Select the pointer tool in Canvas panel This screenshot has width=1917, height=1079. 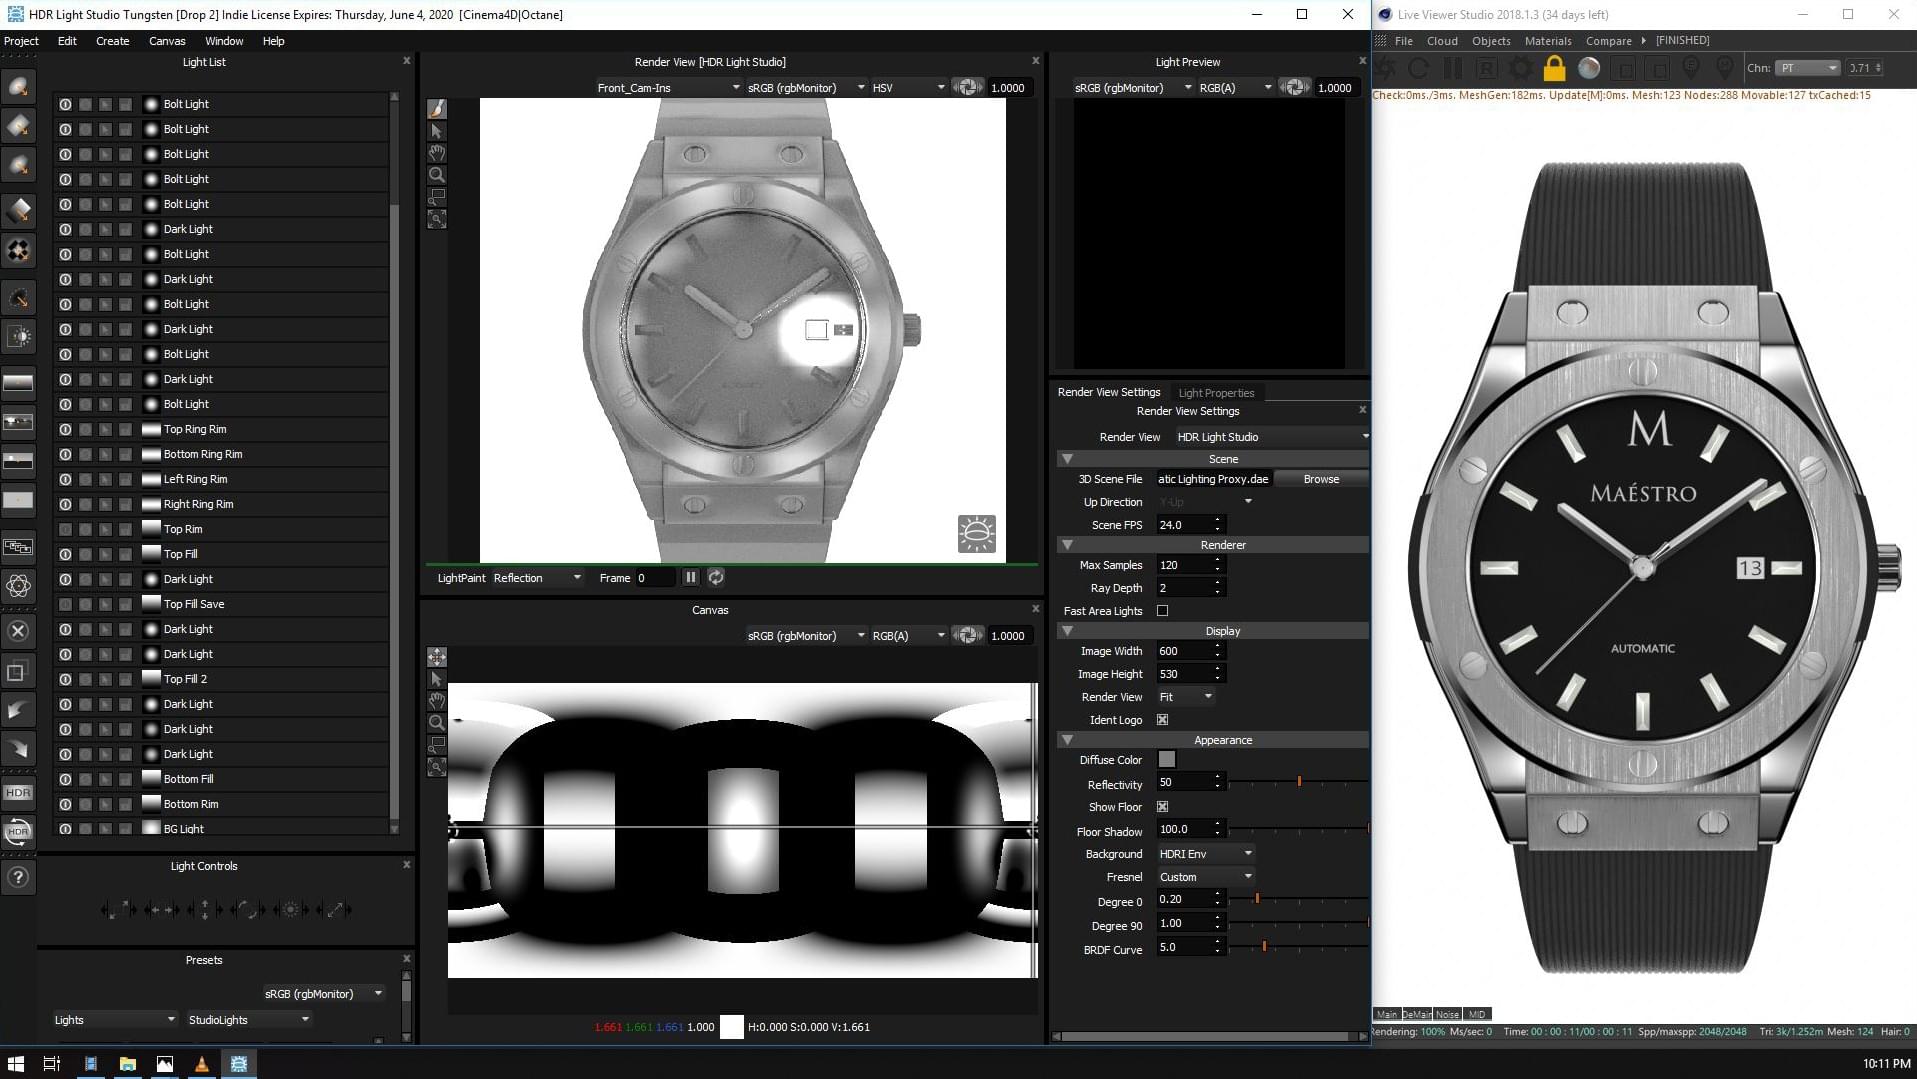(x=437, y=678)
